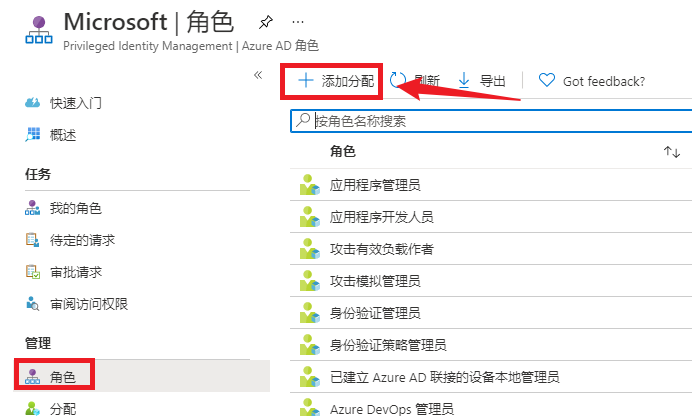Pin the page with the pin icon
The height and width of the screenshot is (416, 692).
click(265, 21)
